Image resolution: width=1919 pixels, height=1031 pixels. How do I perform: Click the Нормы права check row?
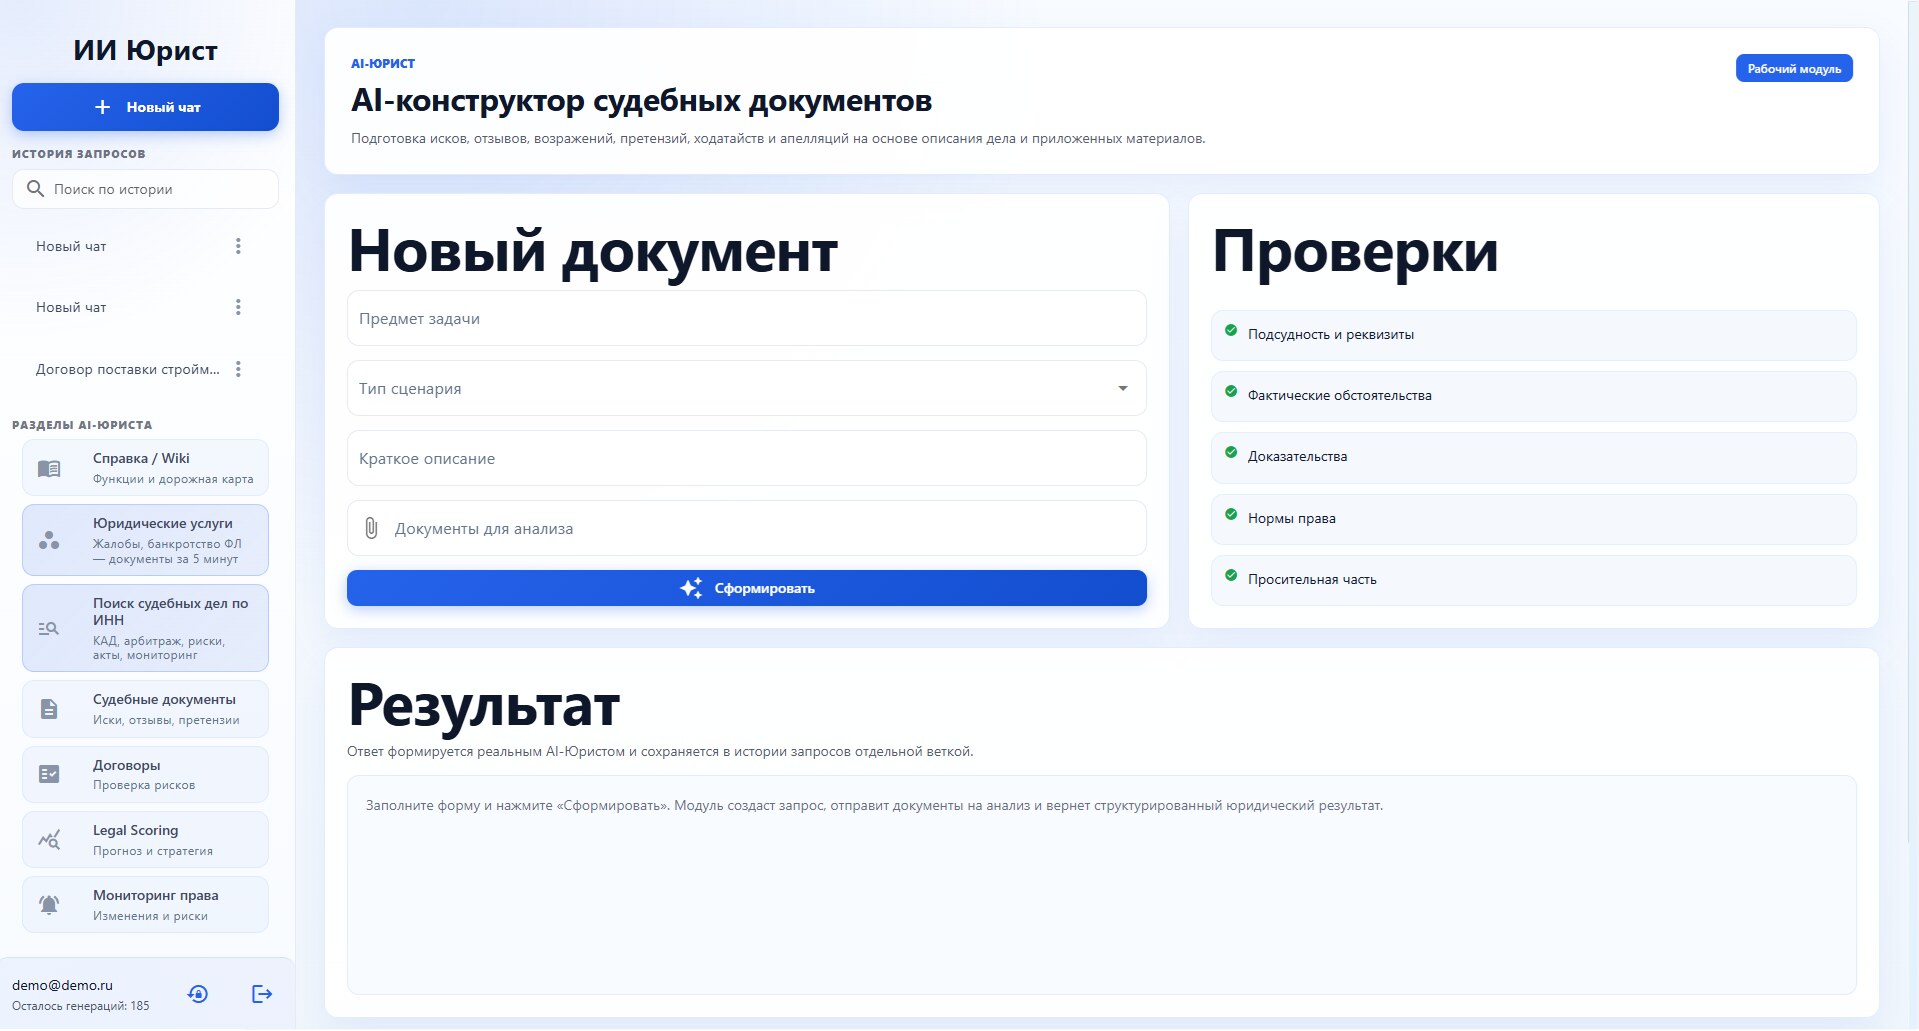(x=1533, y=519)
